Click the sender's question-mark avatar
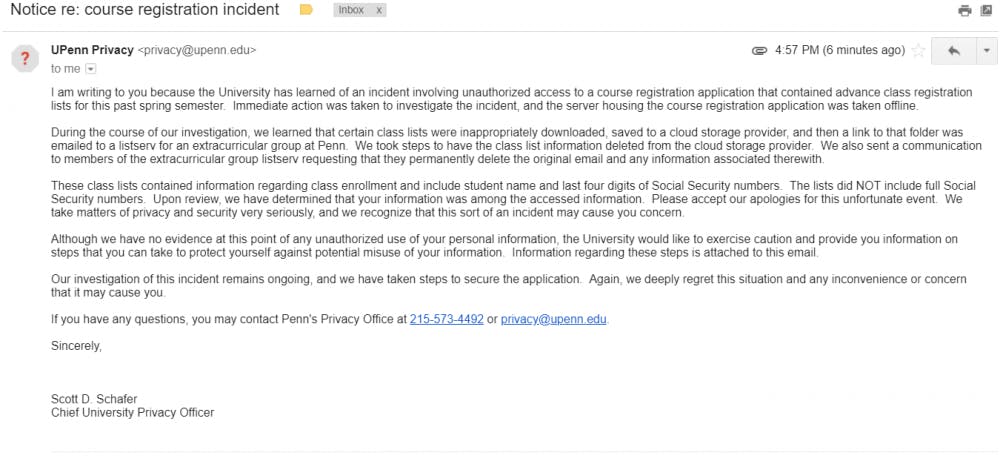Viewport: 1000px width, 467px height. pyautogui.click(x=25, y=58)
